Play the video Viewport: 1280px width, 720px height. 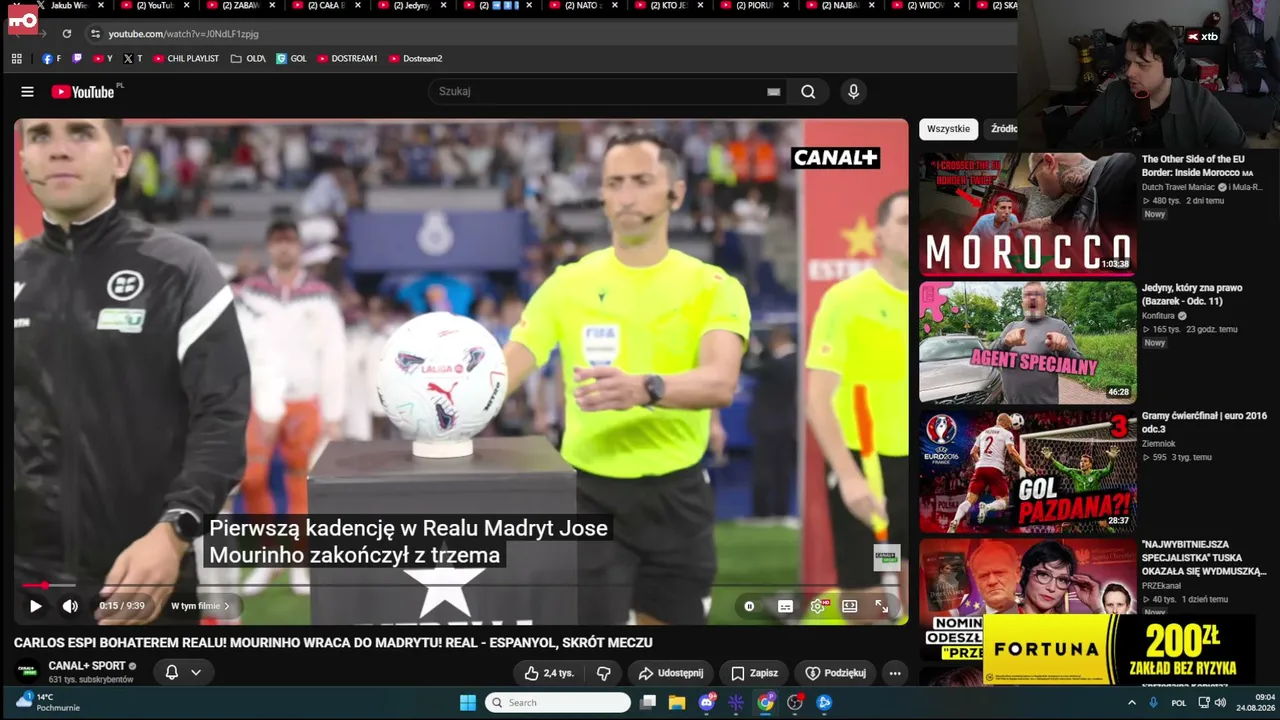[36, 606]
